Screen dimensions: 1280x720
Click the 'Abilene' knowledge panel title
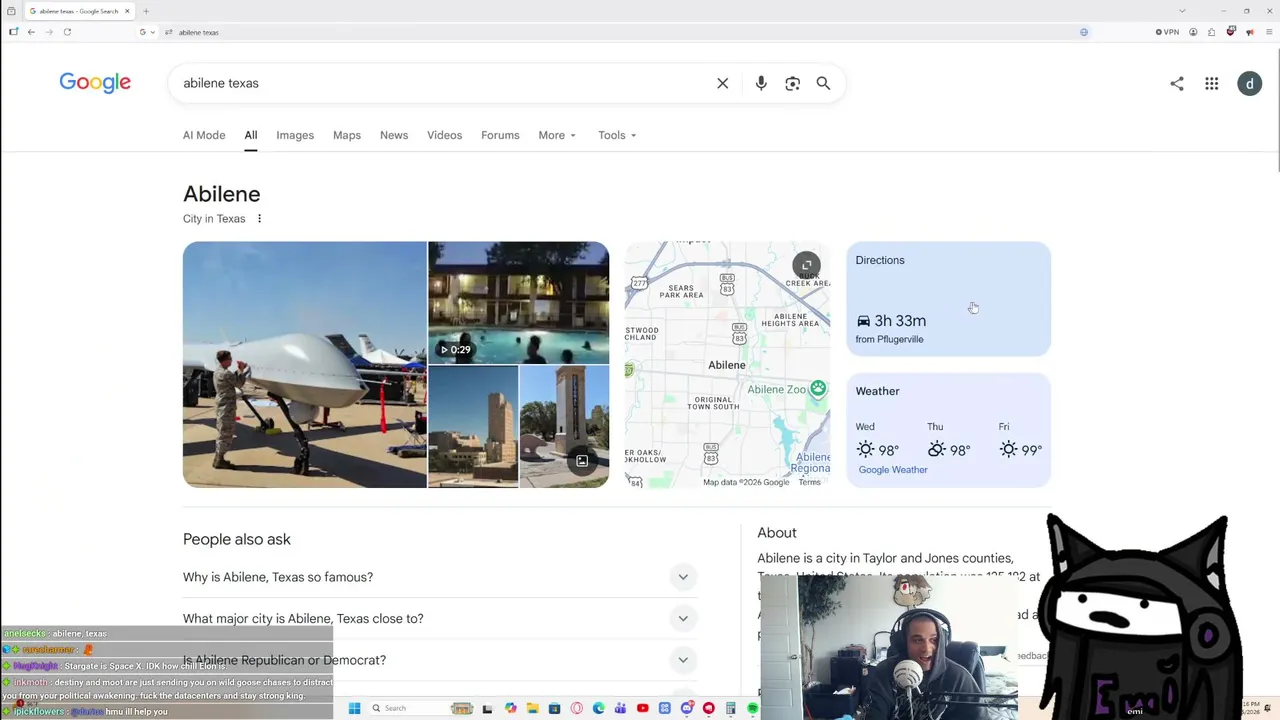[222, 194]
